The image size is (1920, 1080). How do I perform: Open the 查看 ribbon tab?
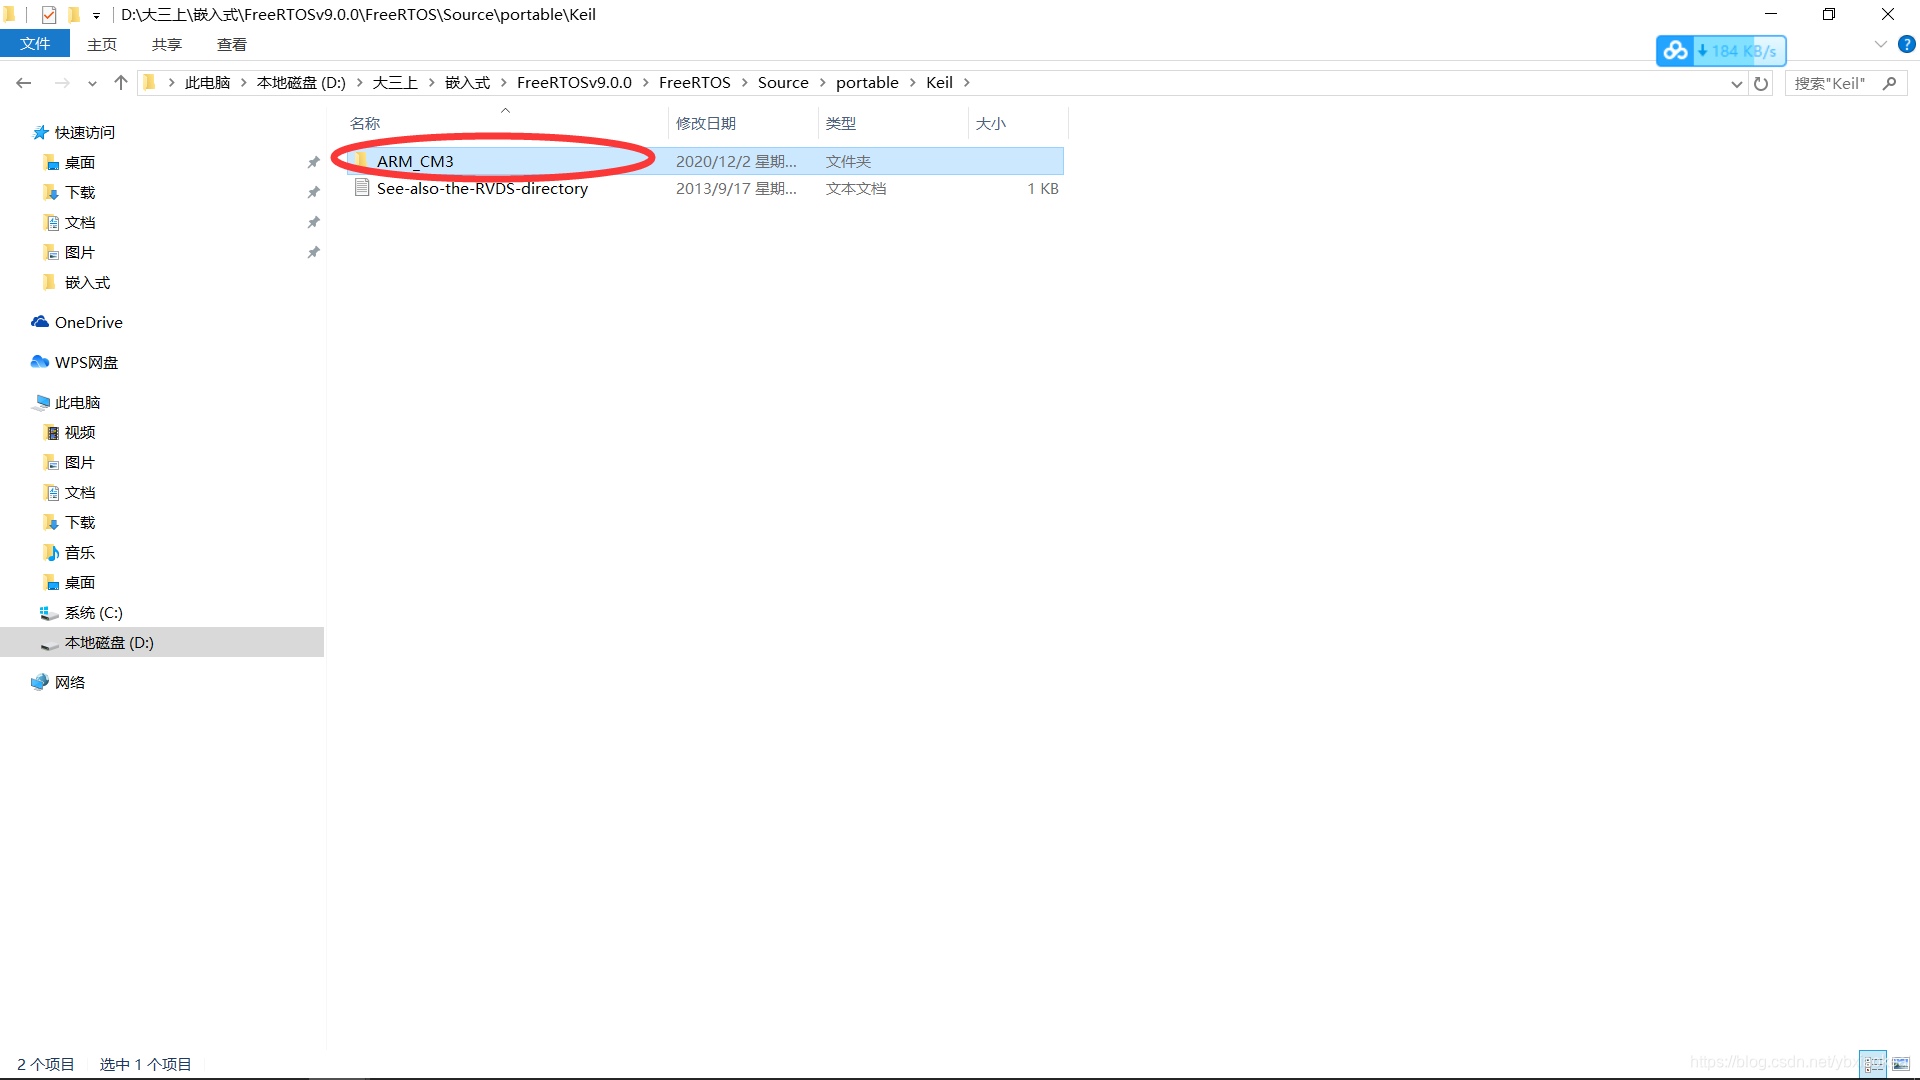[231, 44]
